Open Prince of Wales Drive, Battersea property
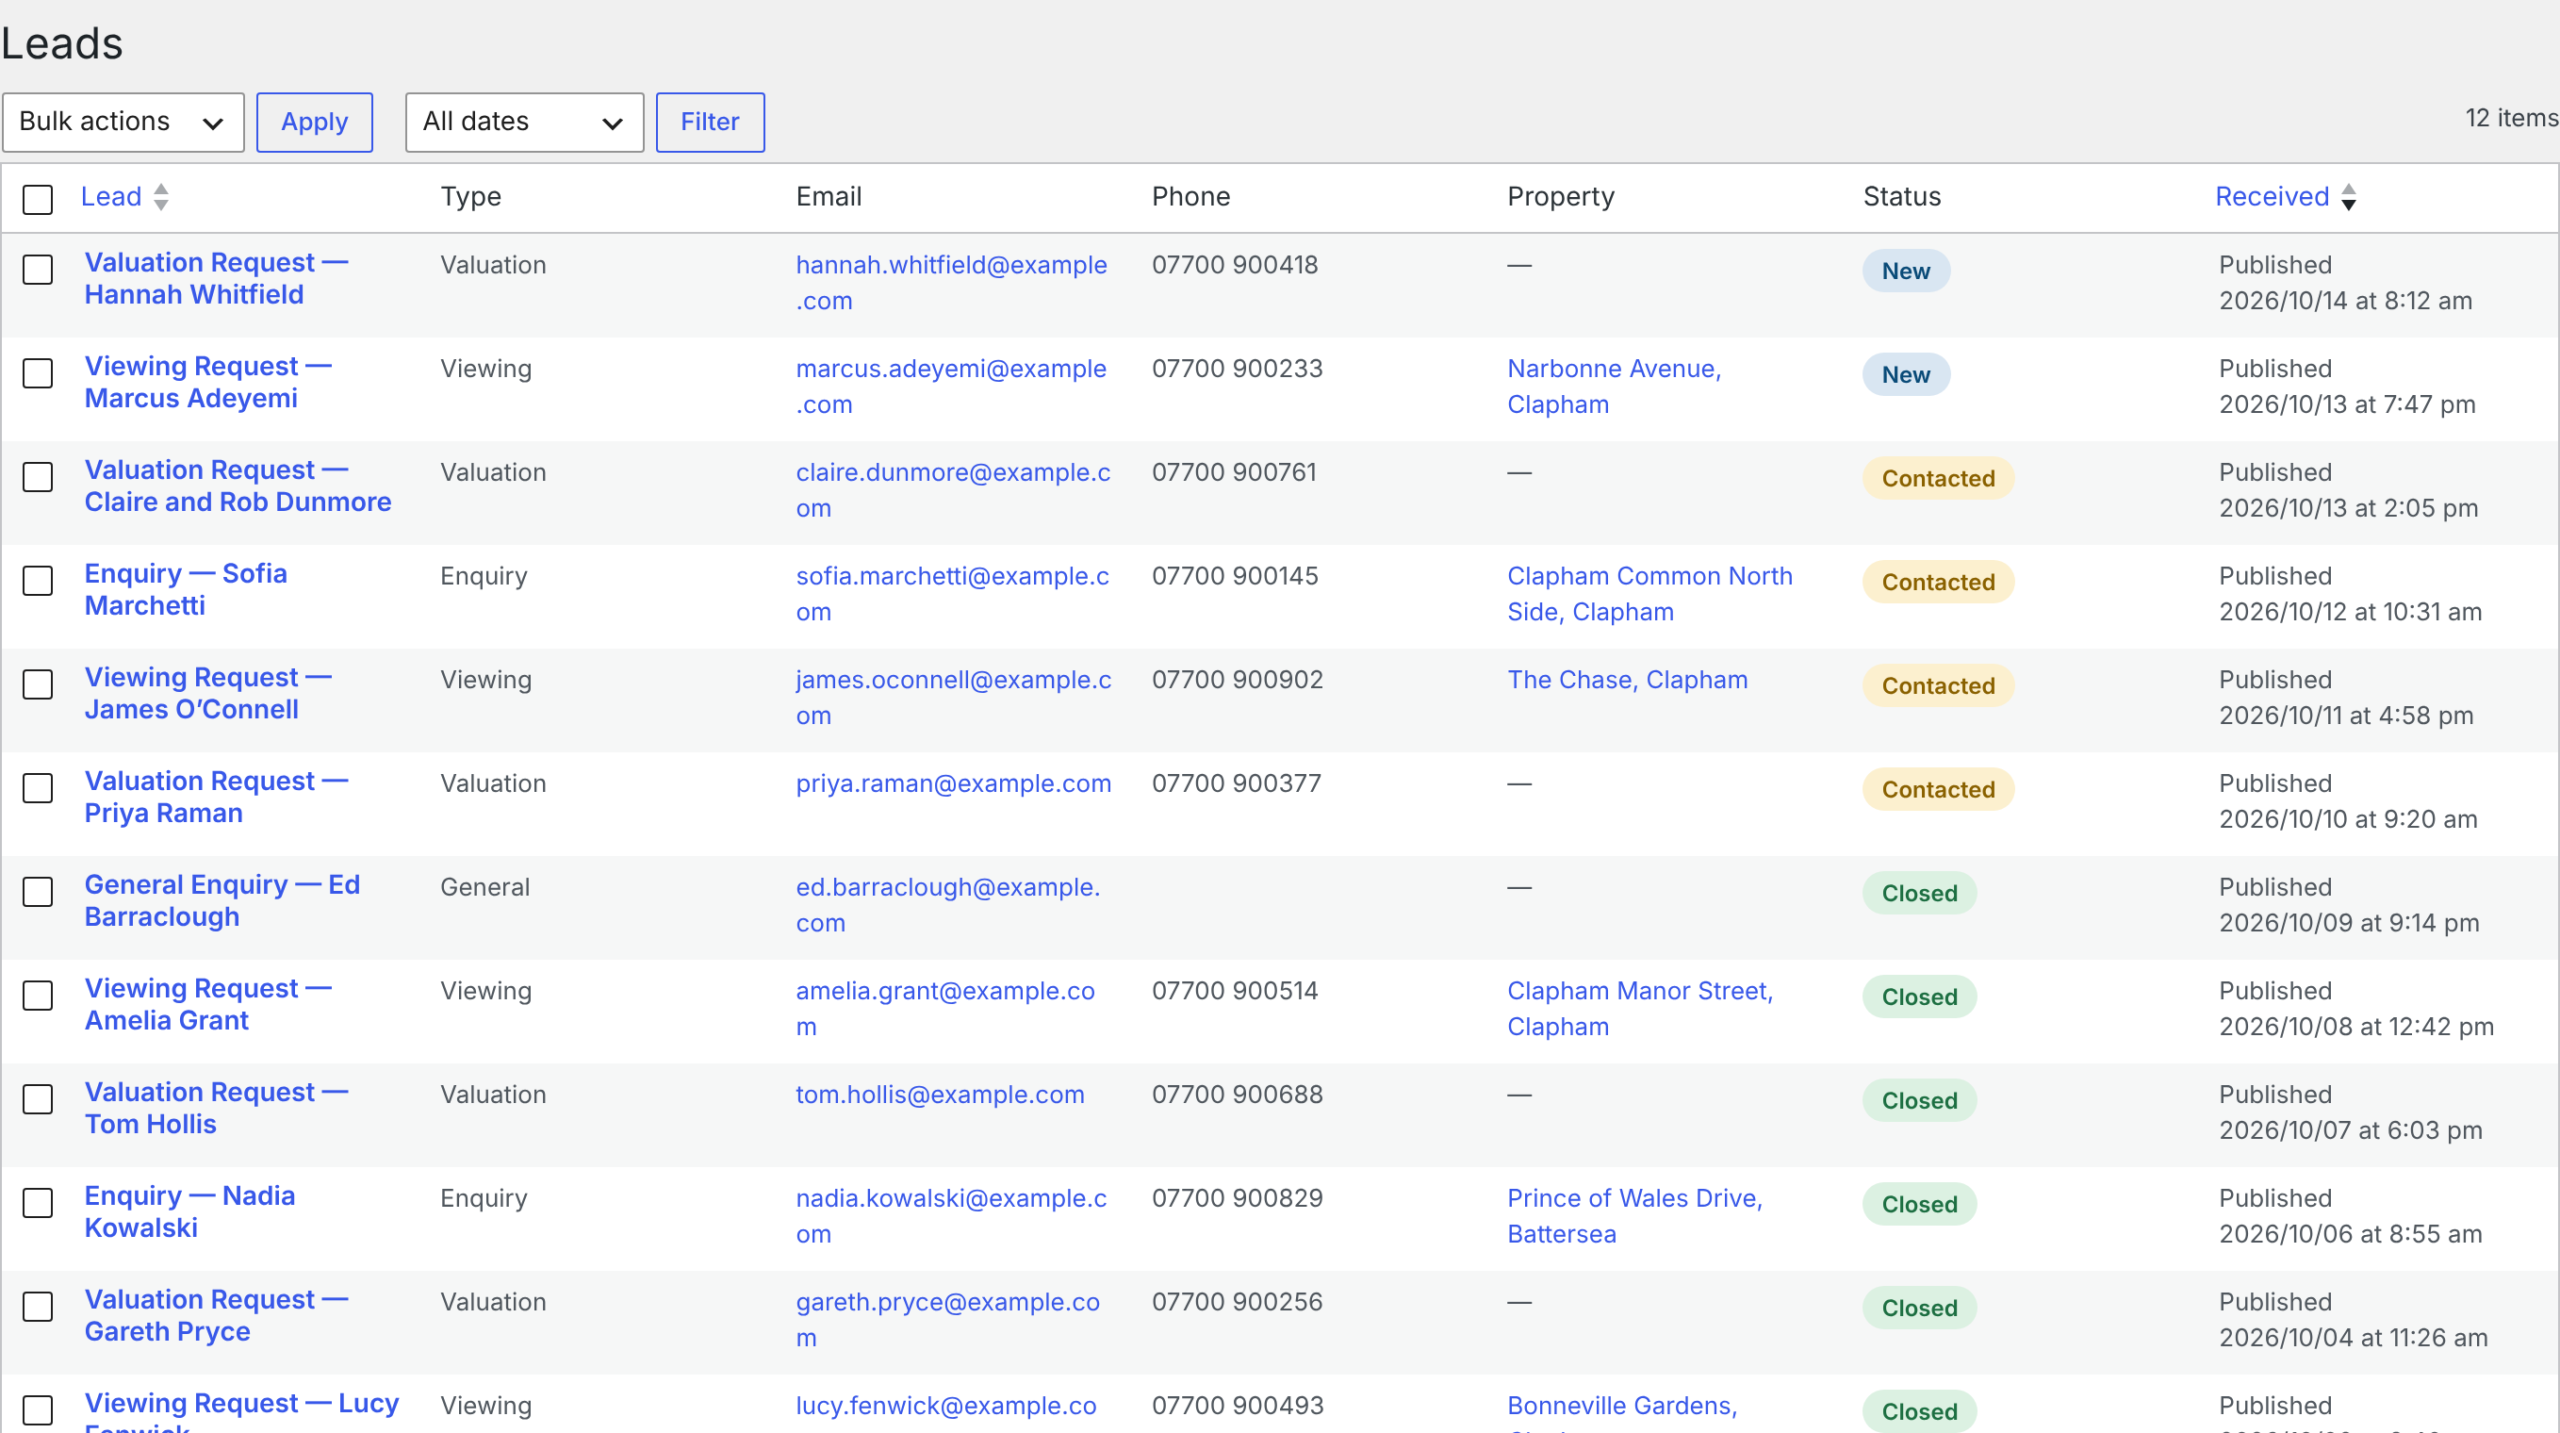The width and height of the screenshot is (2560, 1433). (1635, 1216)
